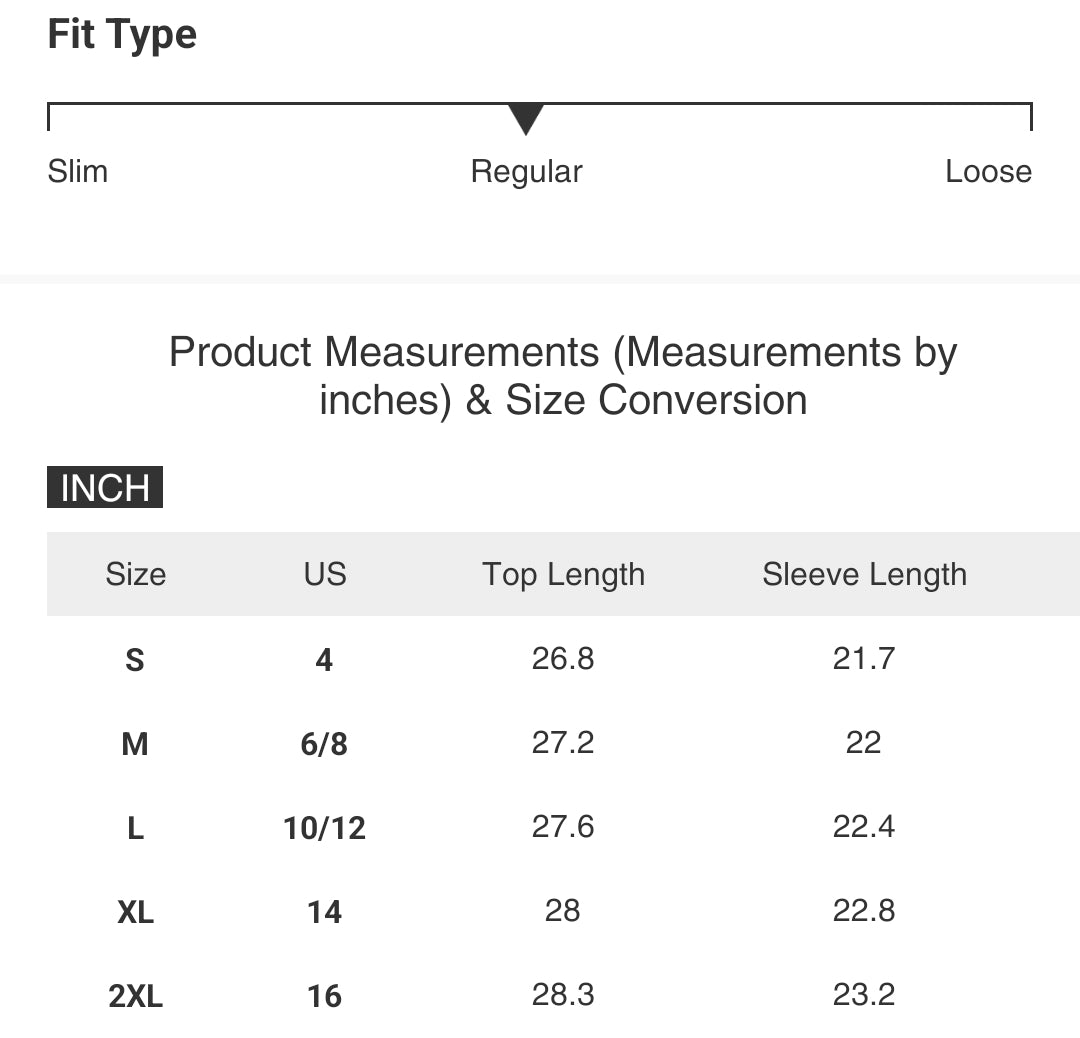Click the Slim fit label

(x=78, y=171)
